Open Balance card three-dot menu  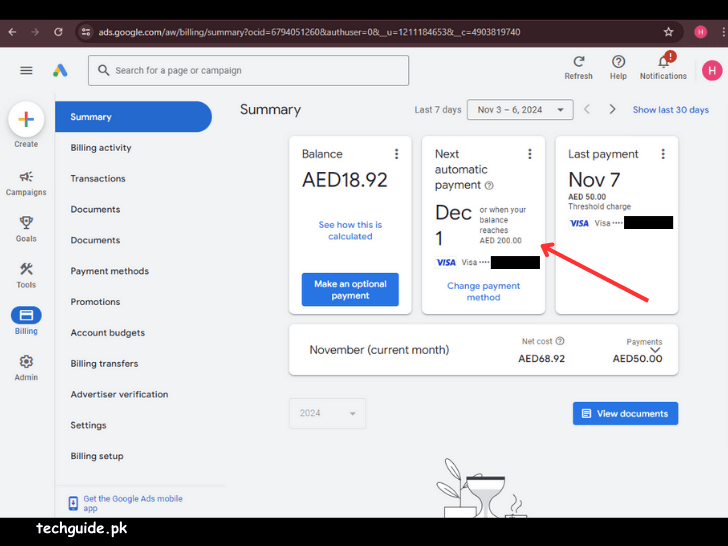click(396, 154)
